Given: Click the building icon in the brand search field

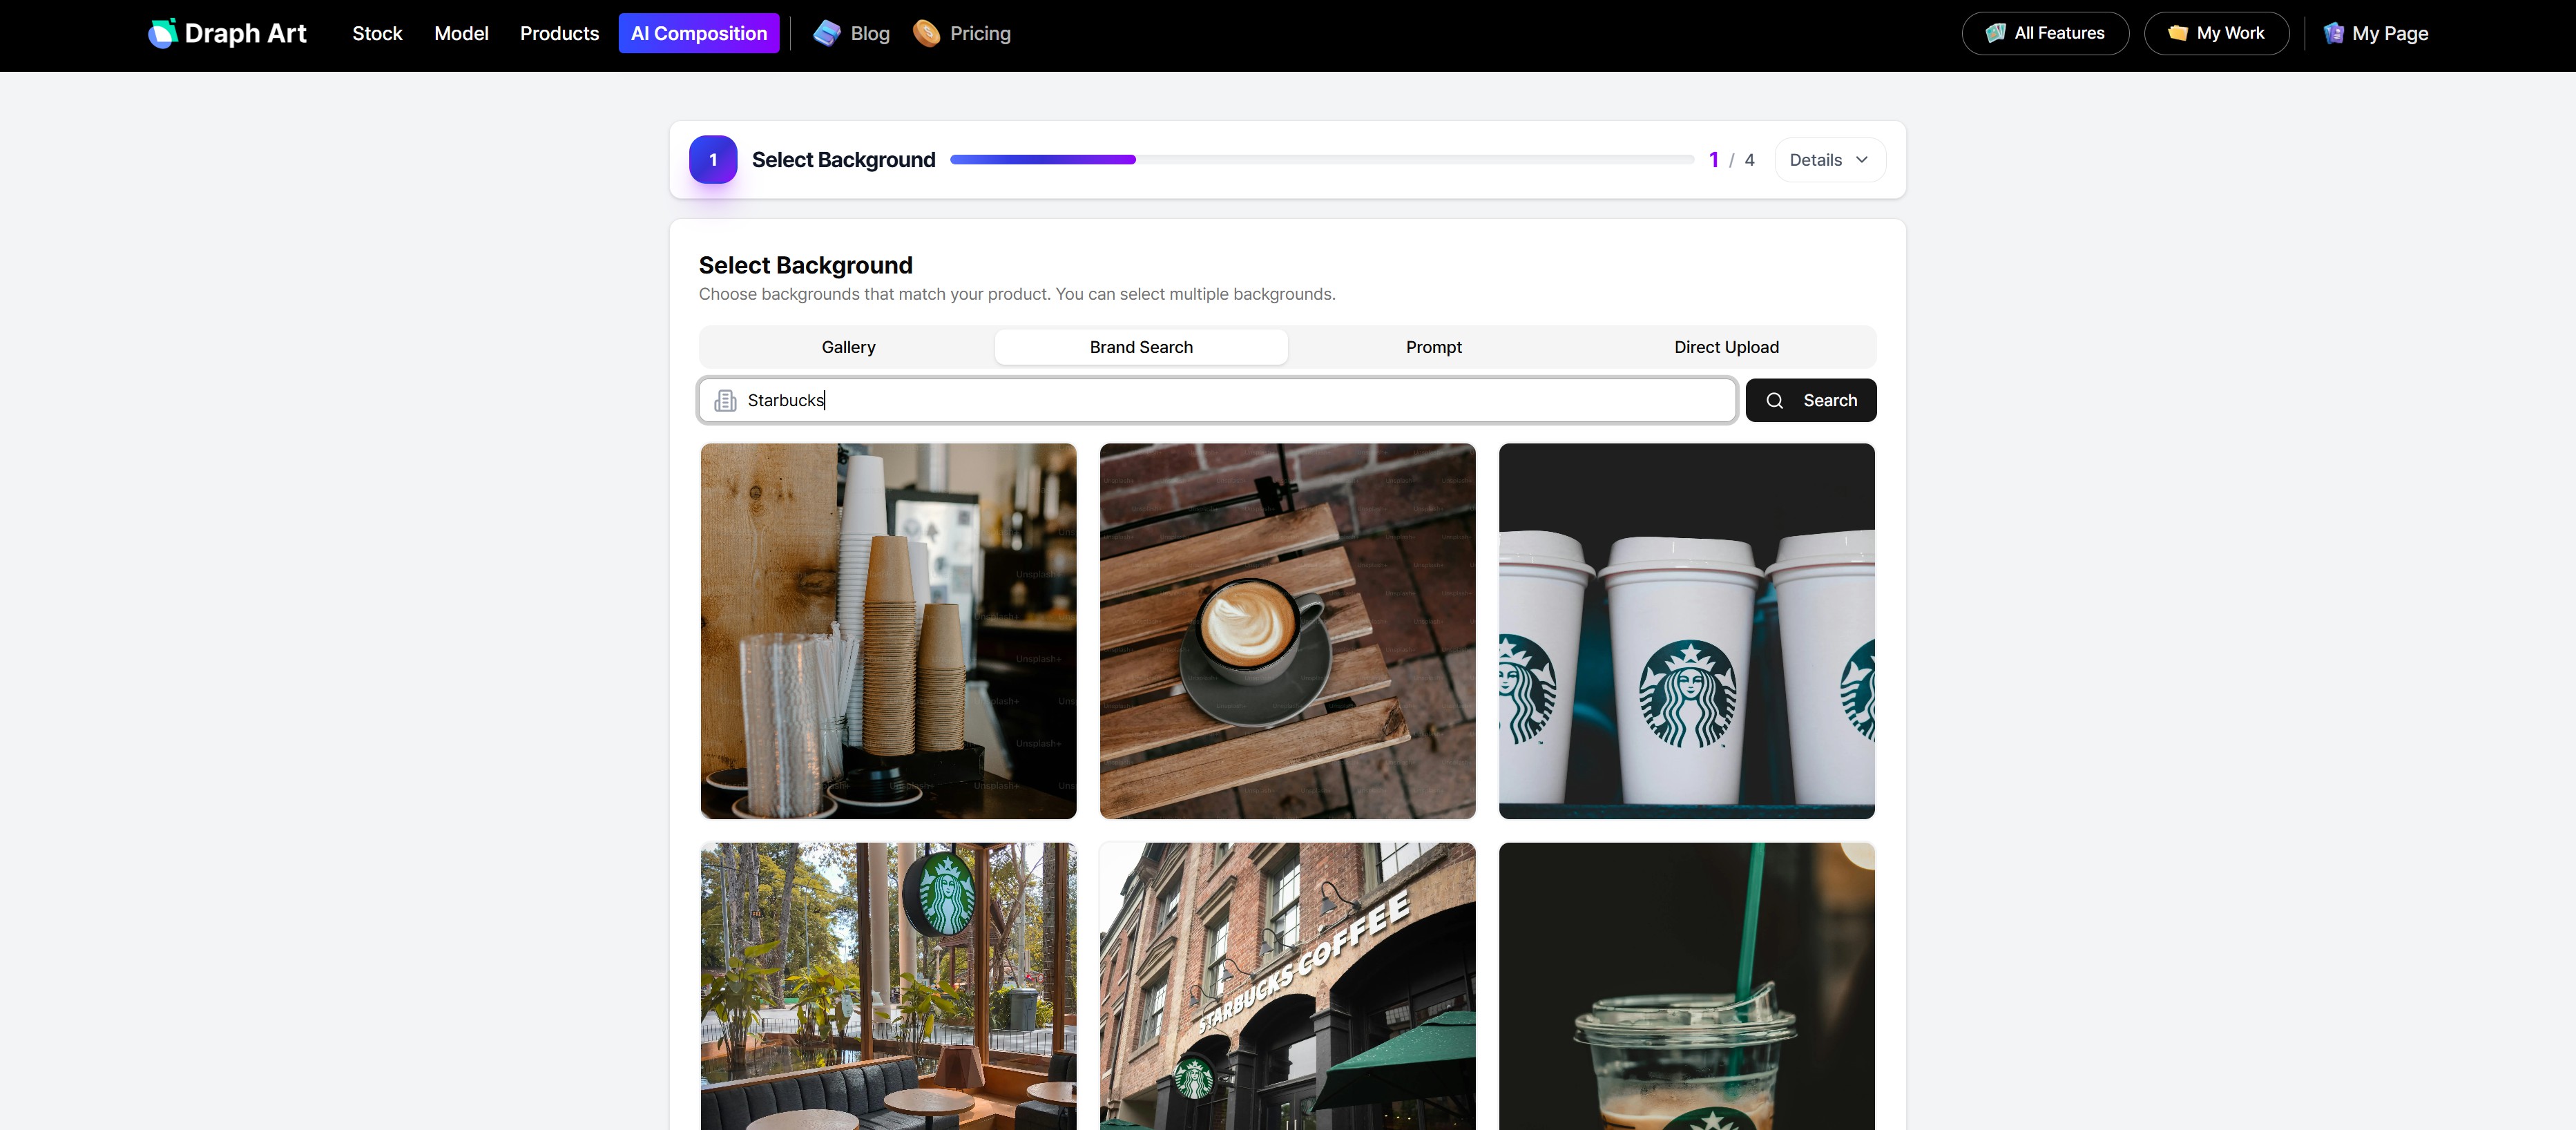Looking at the screenshot, I should click(725, 401).
